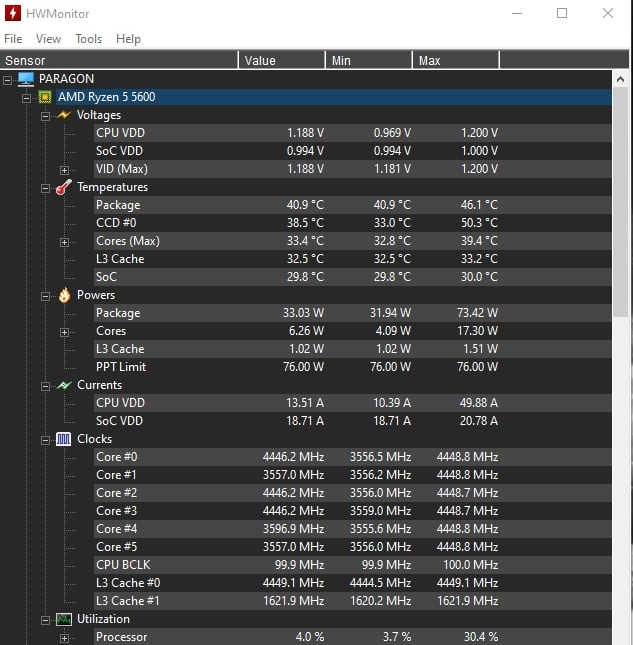Expand the Processor utilization row
The image size is (633, 645).
point(64,638)
